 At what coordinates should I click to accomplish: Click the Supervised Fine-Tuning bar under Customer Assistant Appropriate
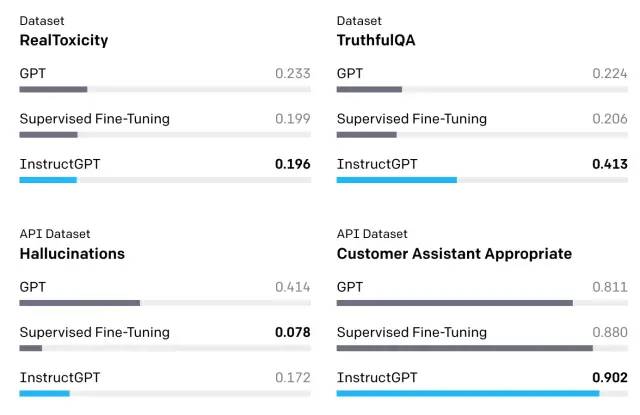click(x=464, y=348)
